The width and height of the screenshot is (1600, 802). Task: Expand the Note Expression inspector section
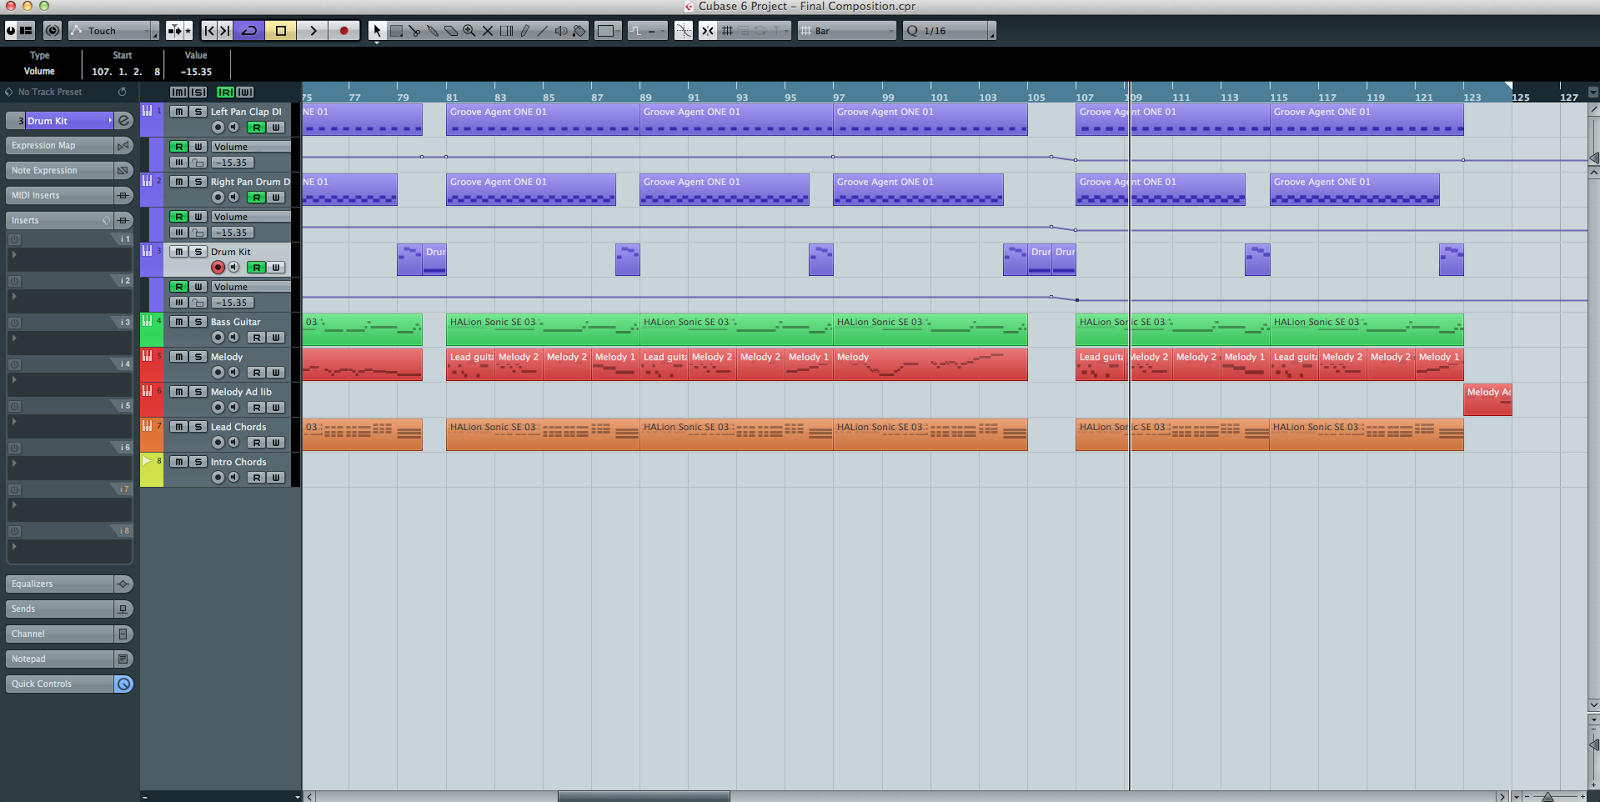(x=70, y=171)
